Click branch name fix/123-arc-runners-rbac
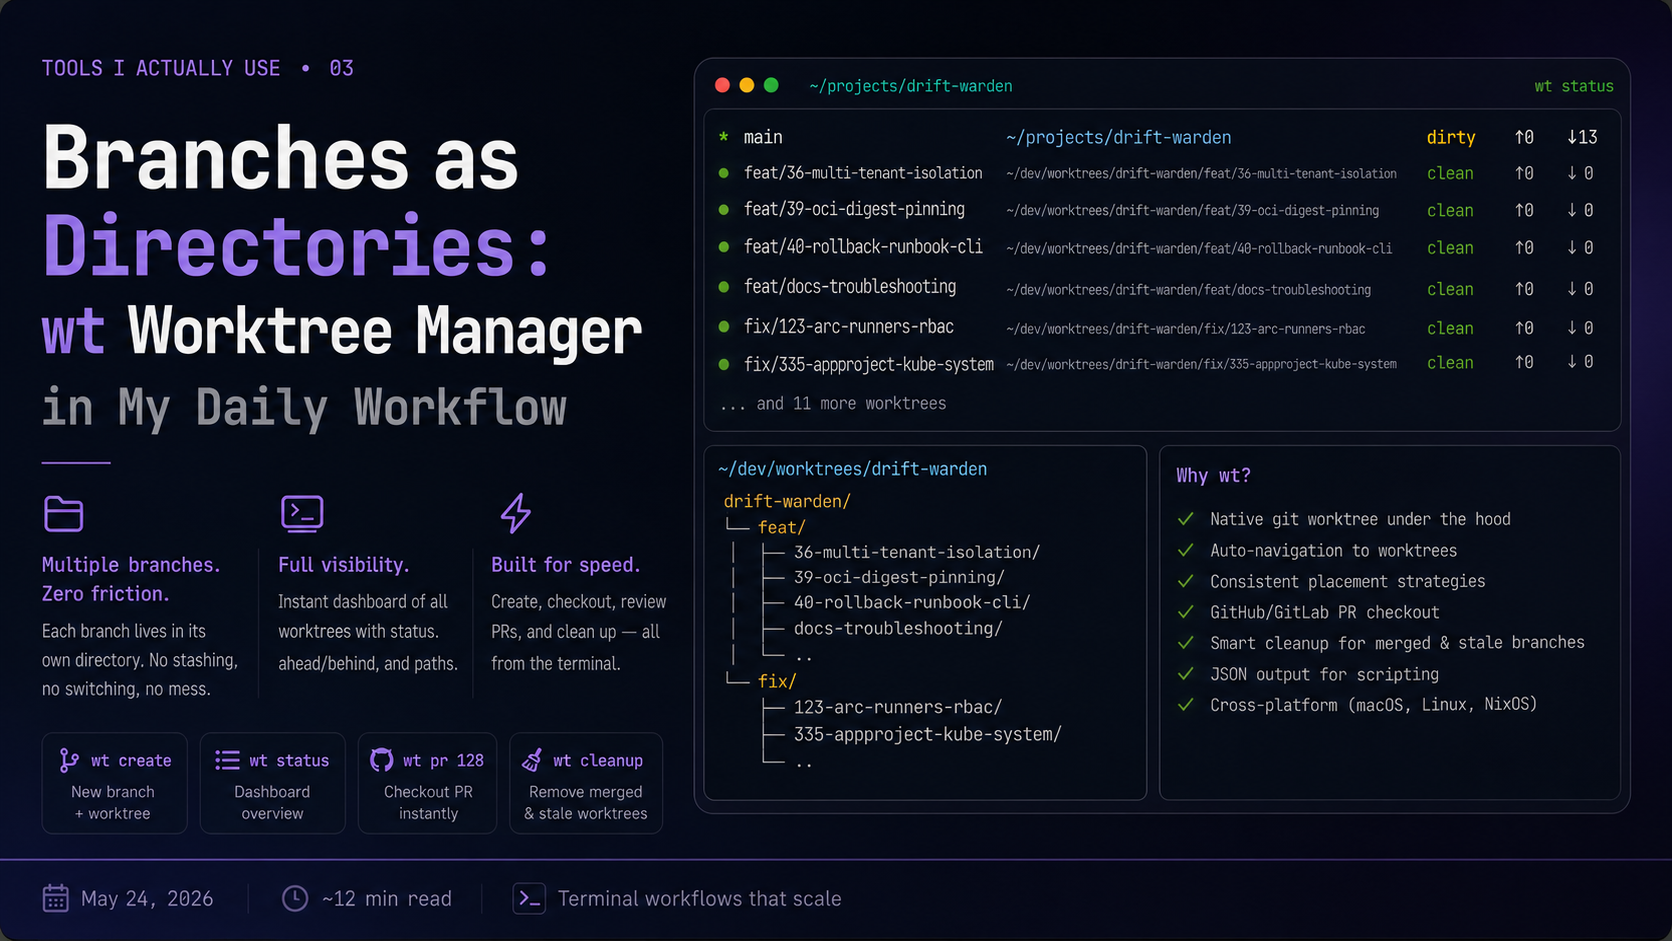1672x941 pixels. point(849,327)
